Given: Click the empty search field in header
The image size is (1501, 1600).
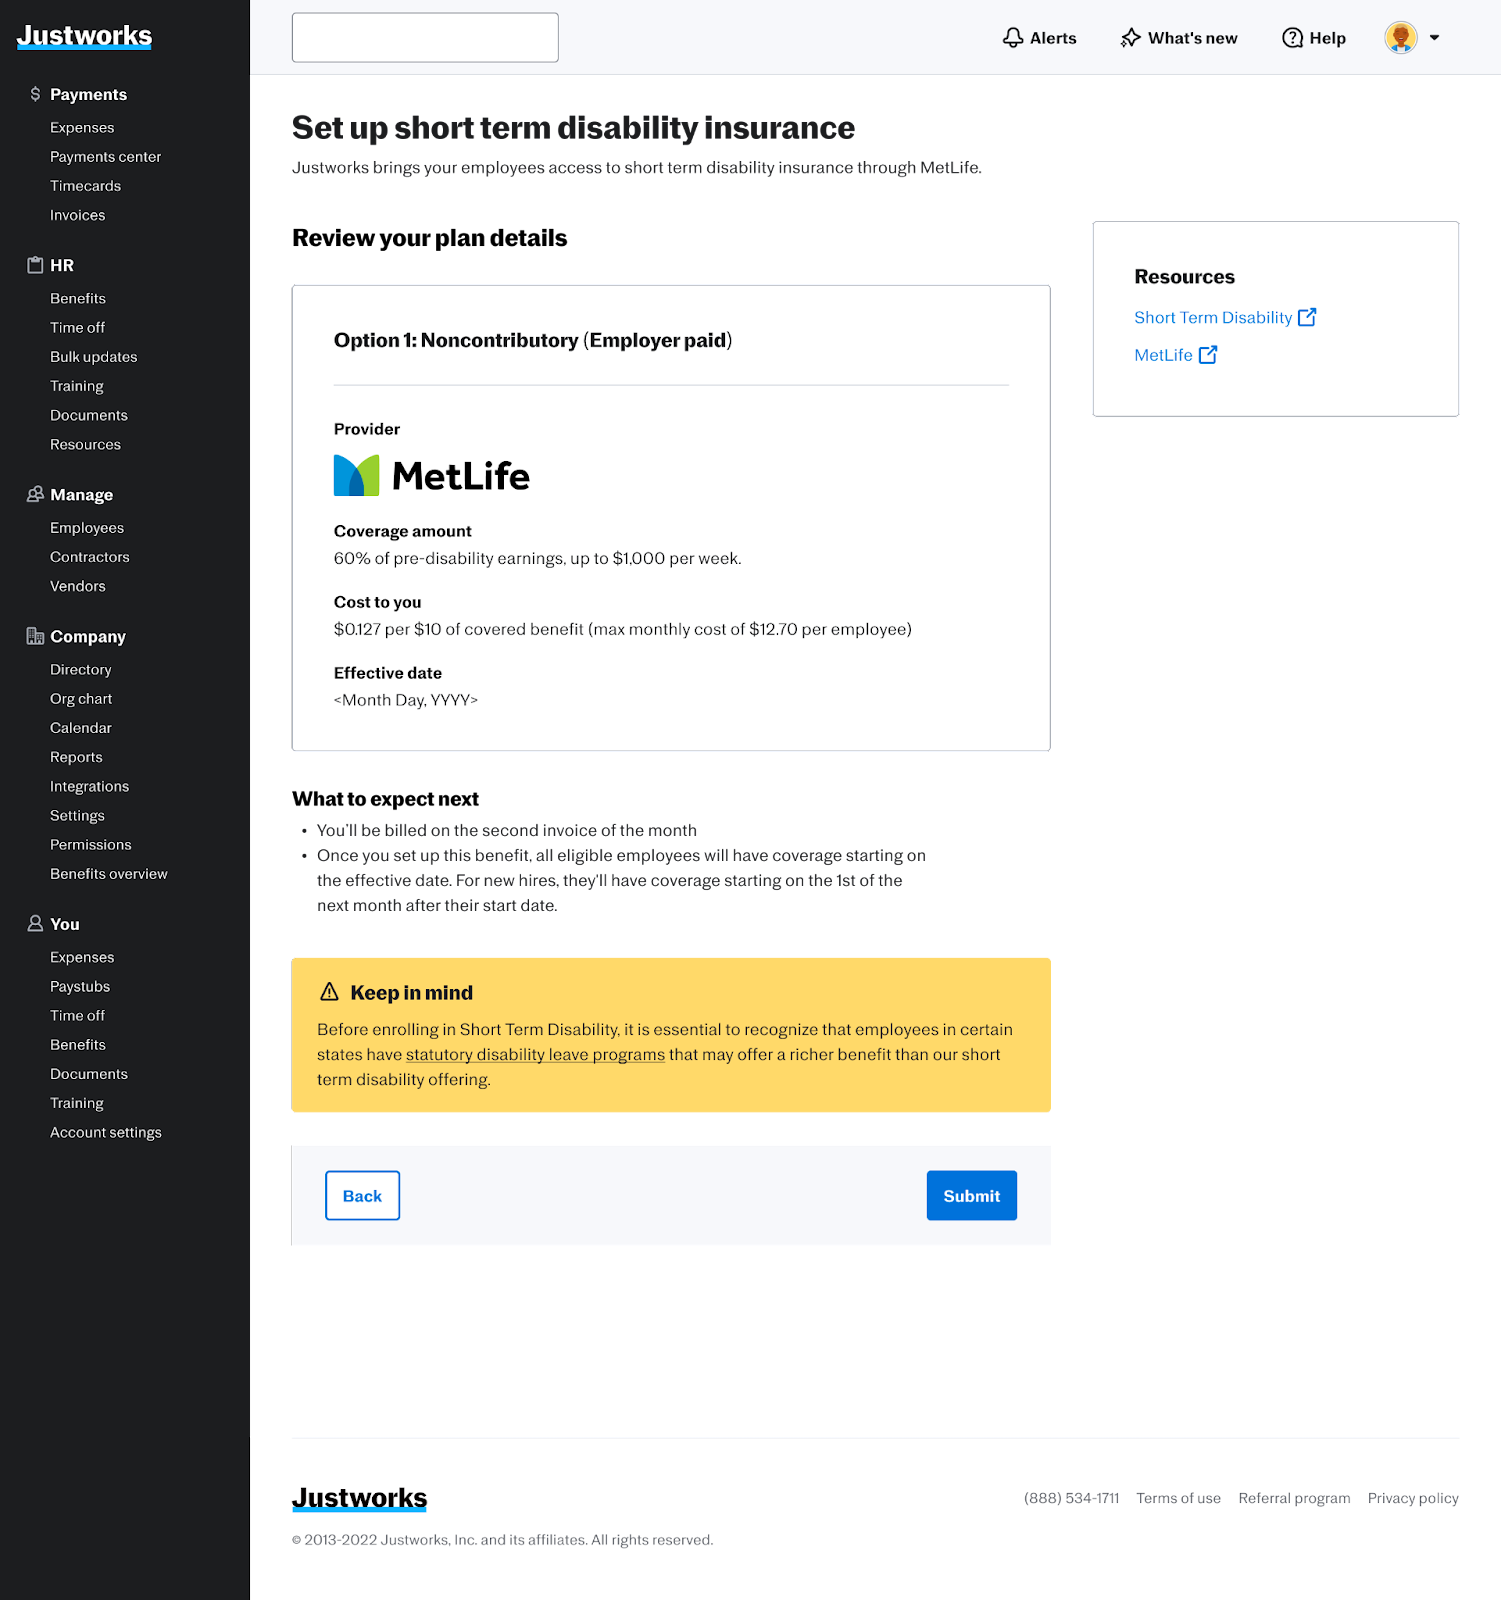Looking at the screenshot, I should coord(425,37).
